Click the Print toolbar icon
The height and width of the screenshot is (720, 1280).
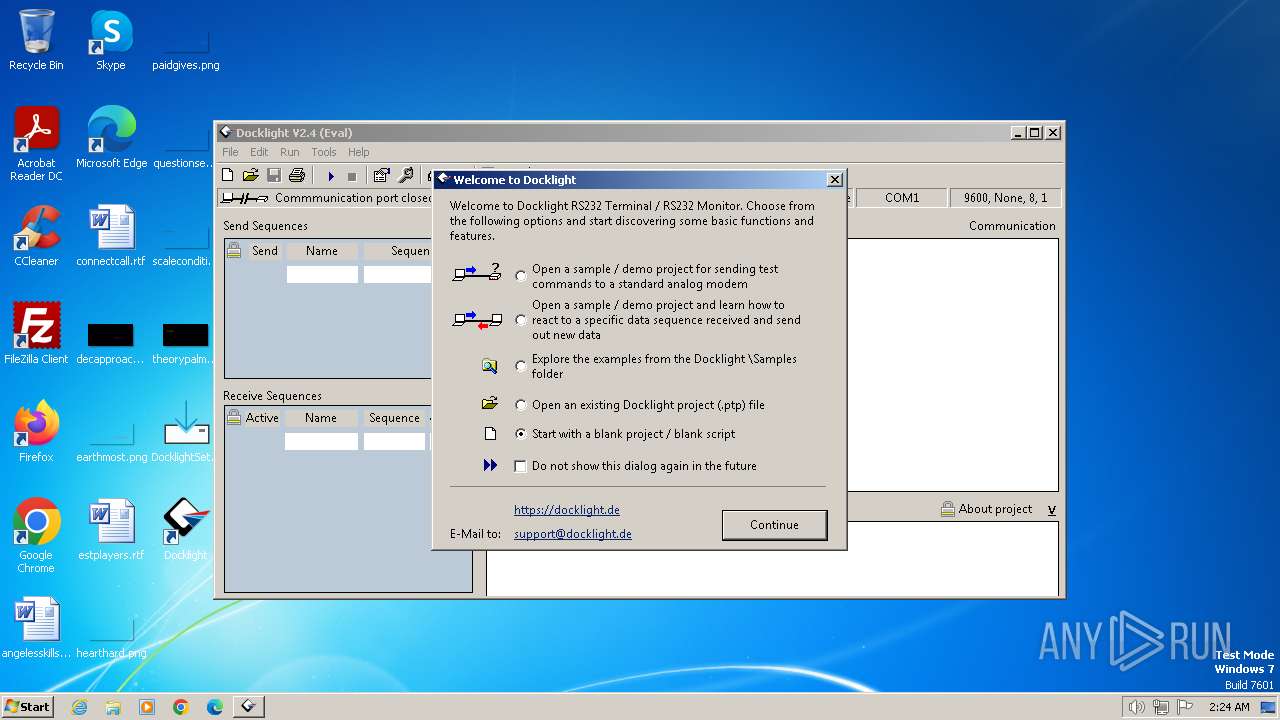295,176
